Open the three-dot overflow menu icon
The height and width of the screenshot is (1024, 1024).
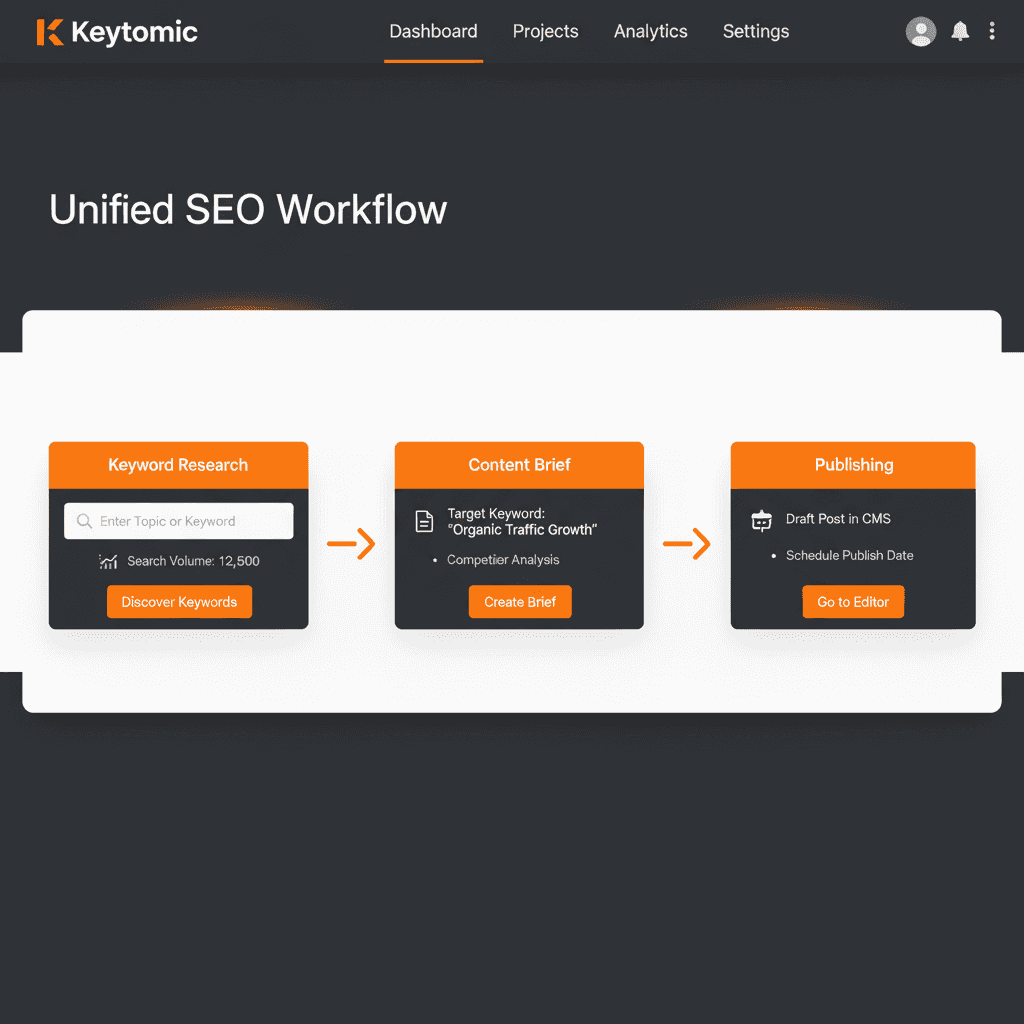[x=991, y=31]
